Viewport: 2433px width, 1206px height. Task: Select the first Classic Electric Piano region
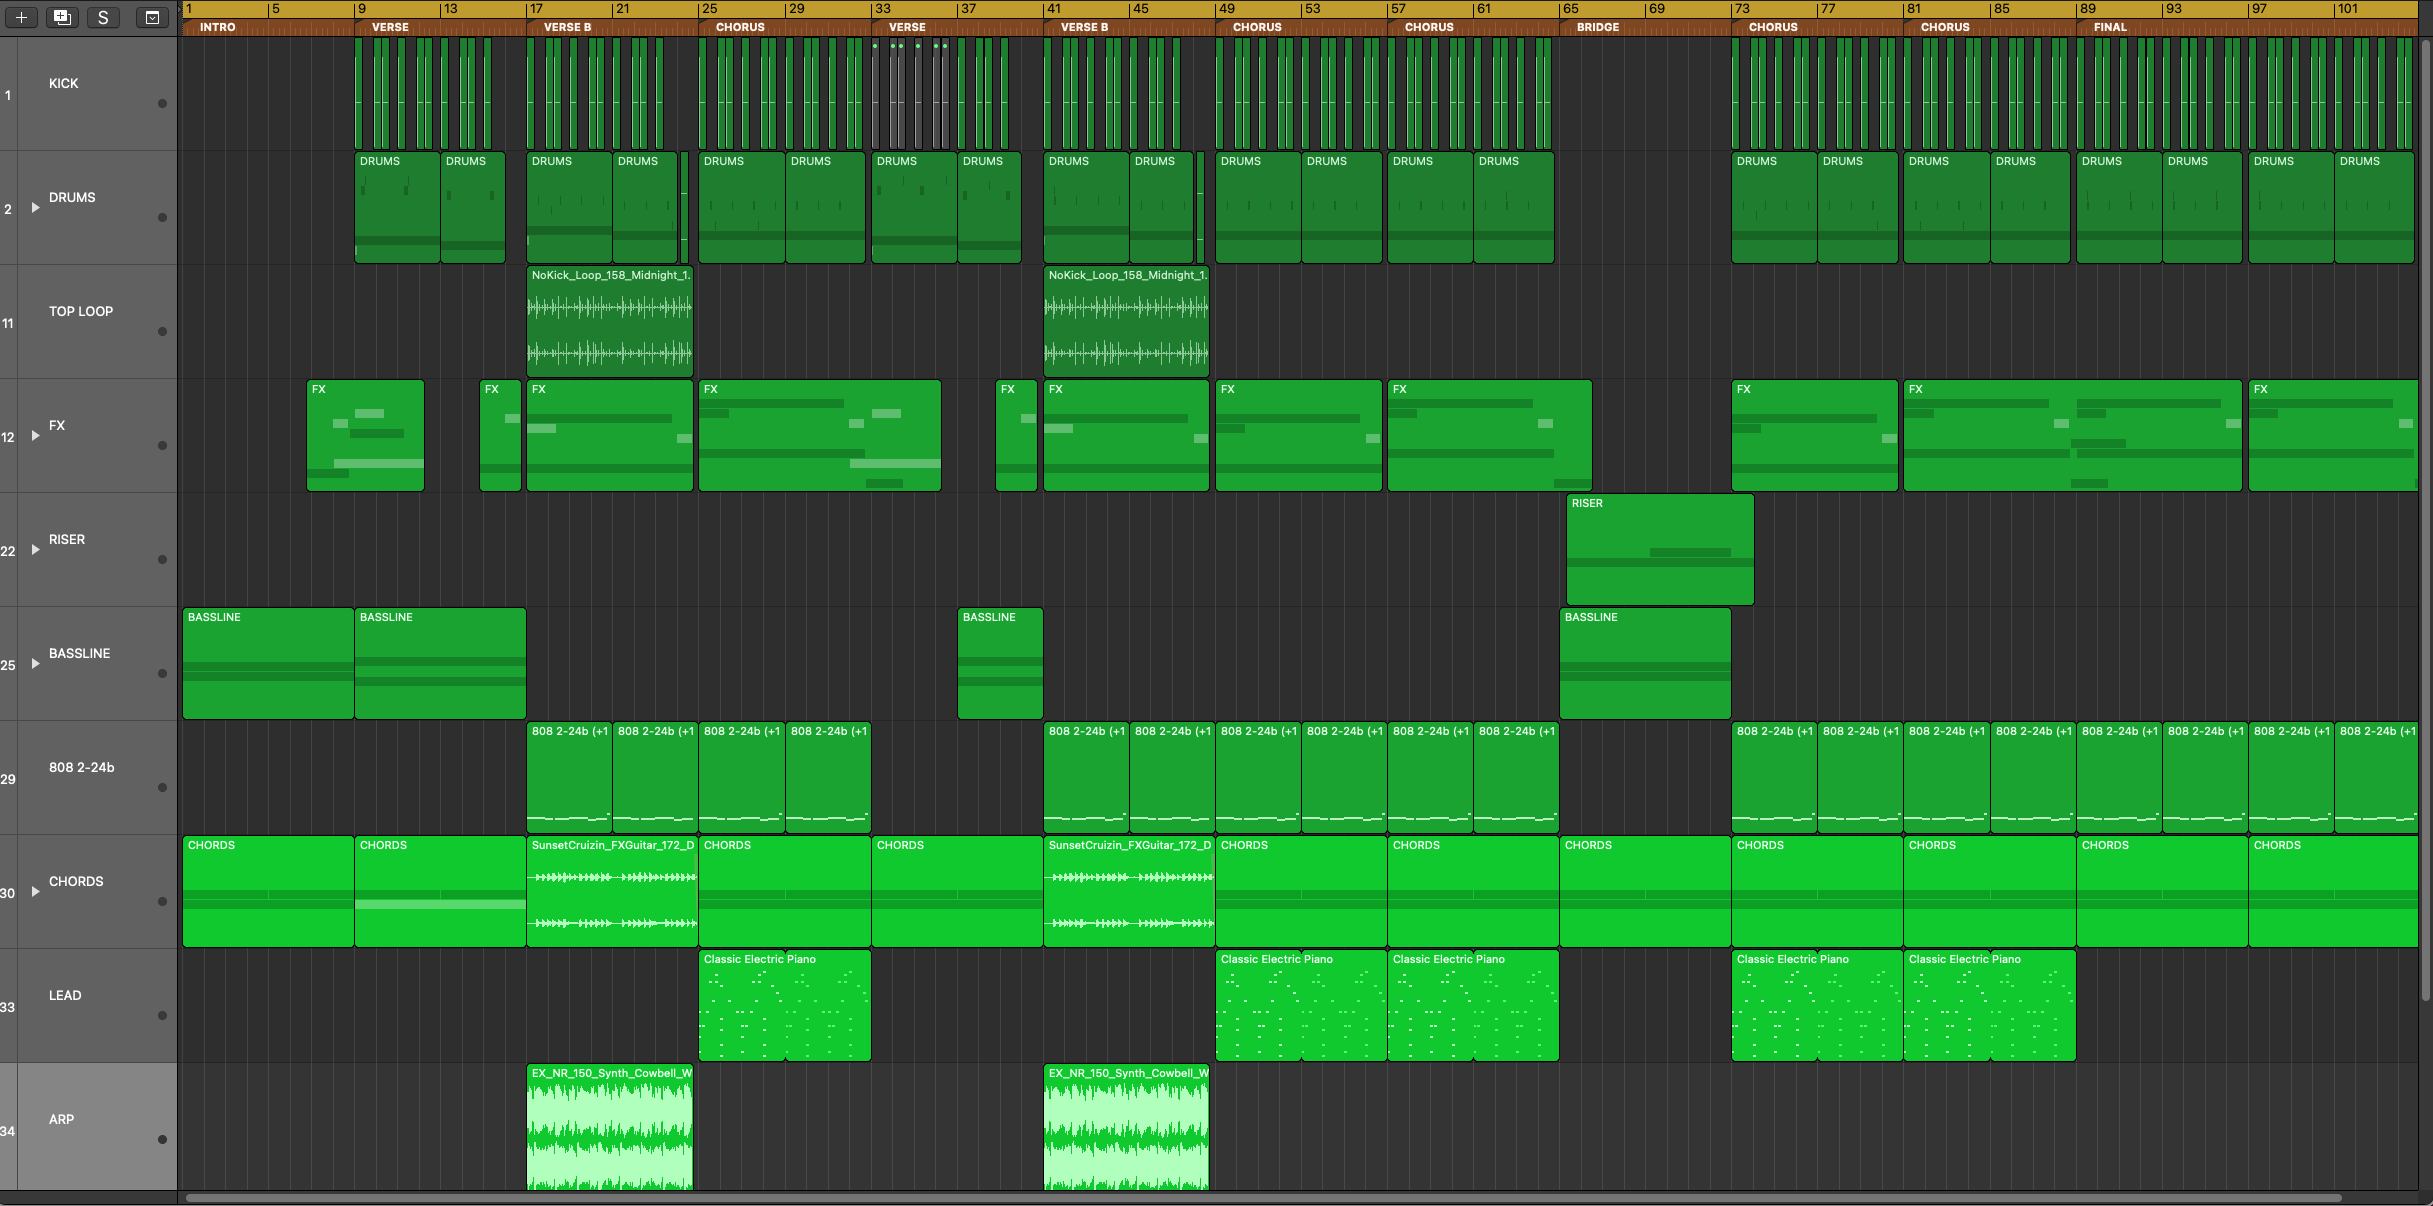point(785,1005)
